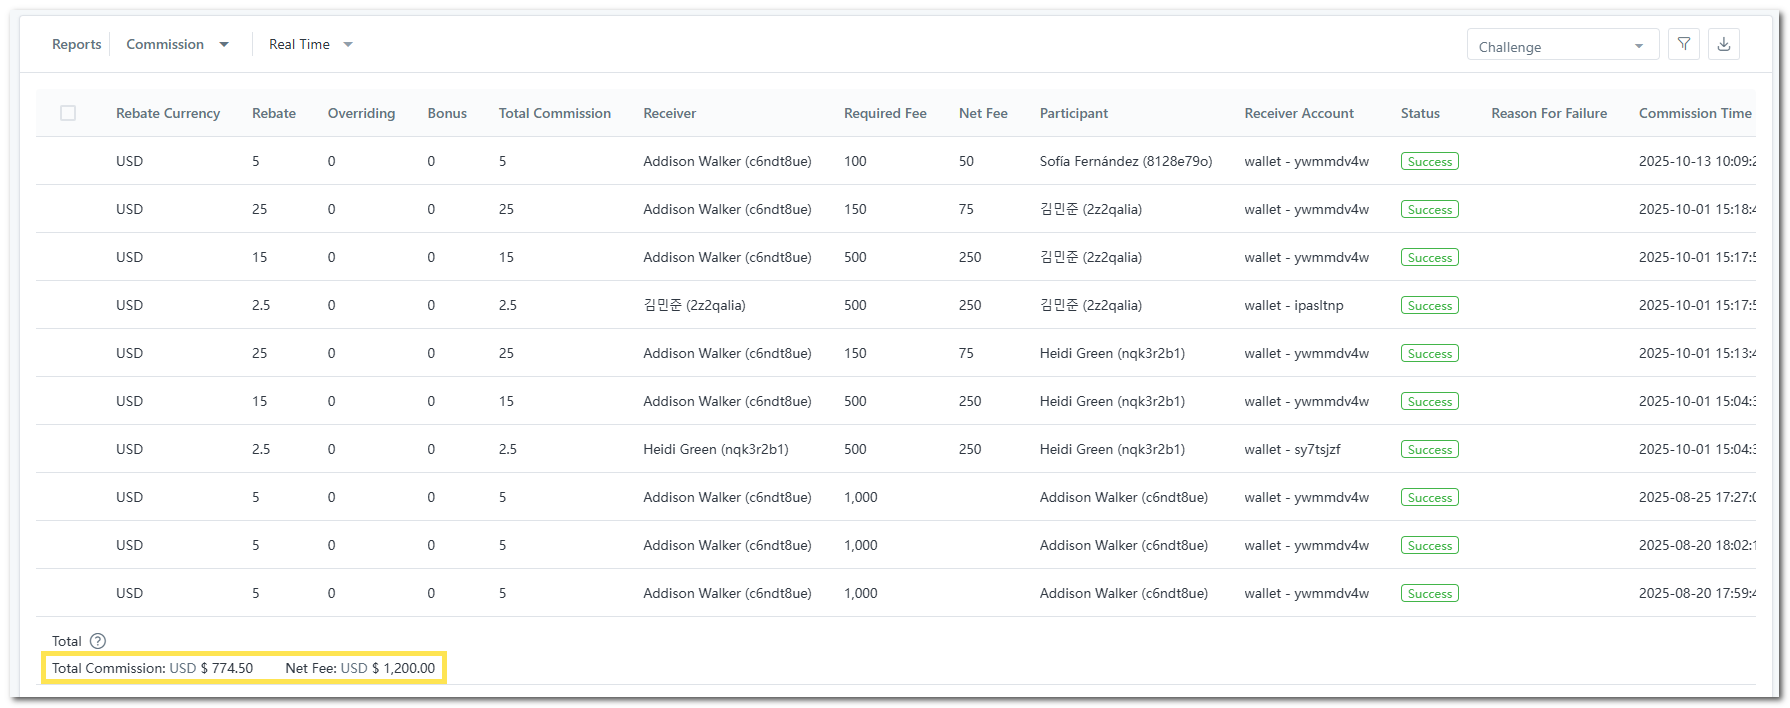1790x708 pixels.
Task: Toggle the select-all checkbox in header
Action: click(x=68, y=113)
